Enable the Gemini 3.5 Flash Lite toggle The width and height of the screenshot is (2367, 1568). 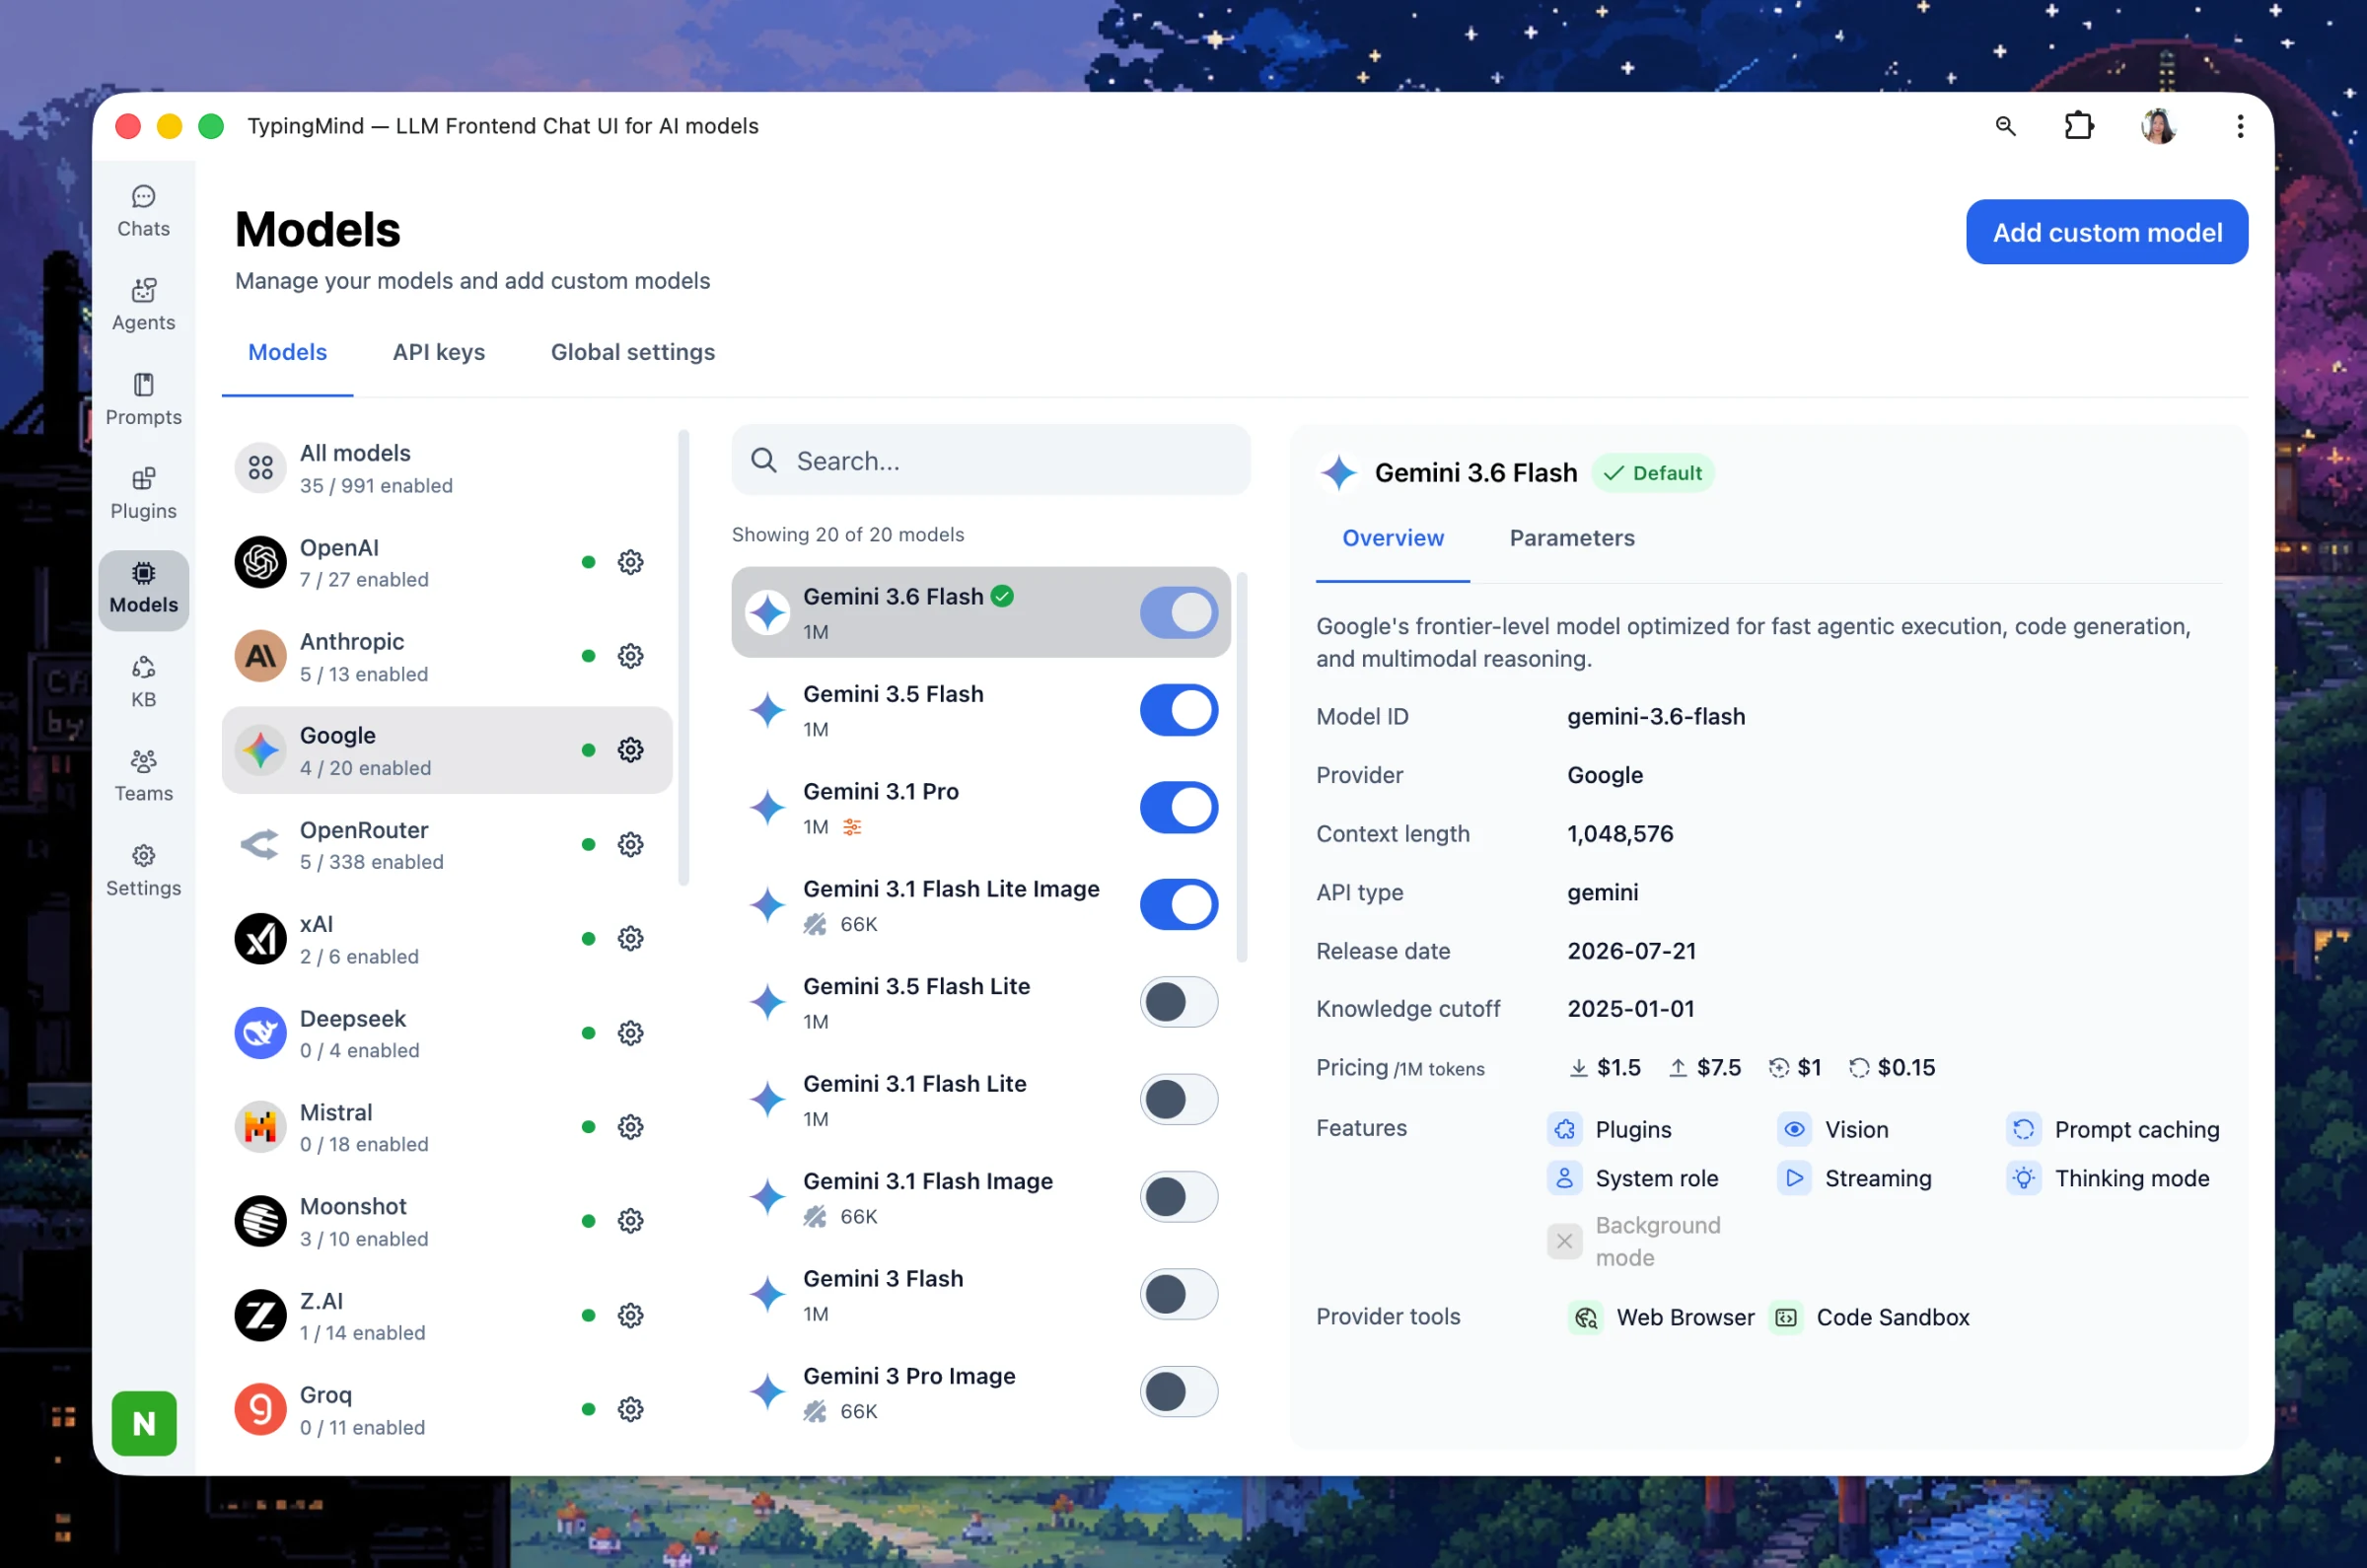click(1179, 1002)
